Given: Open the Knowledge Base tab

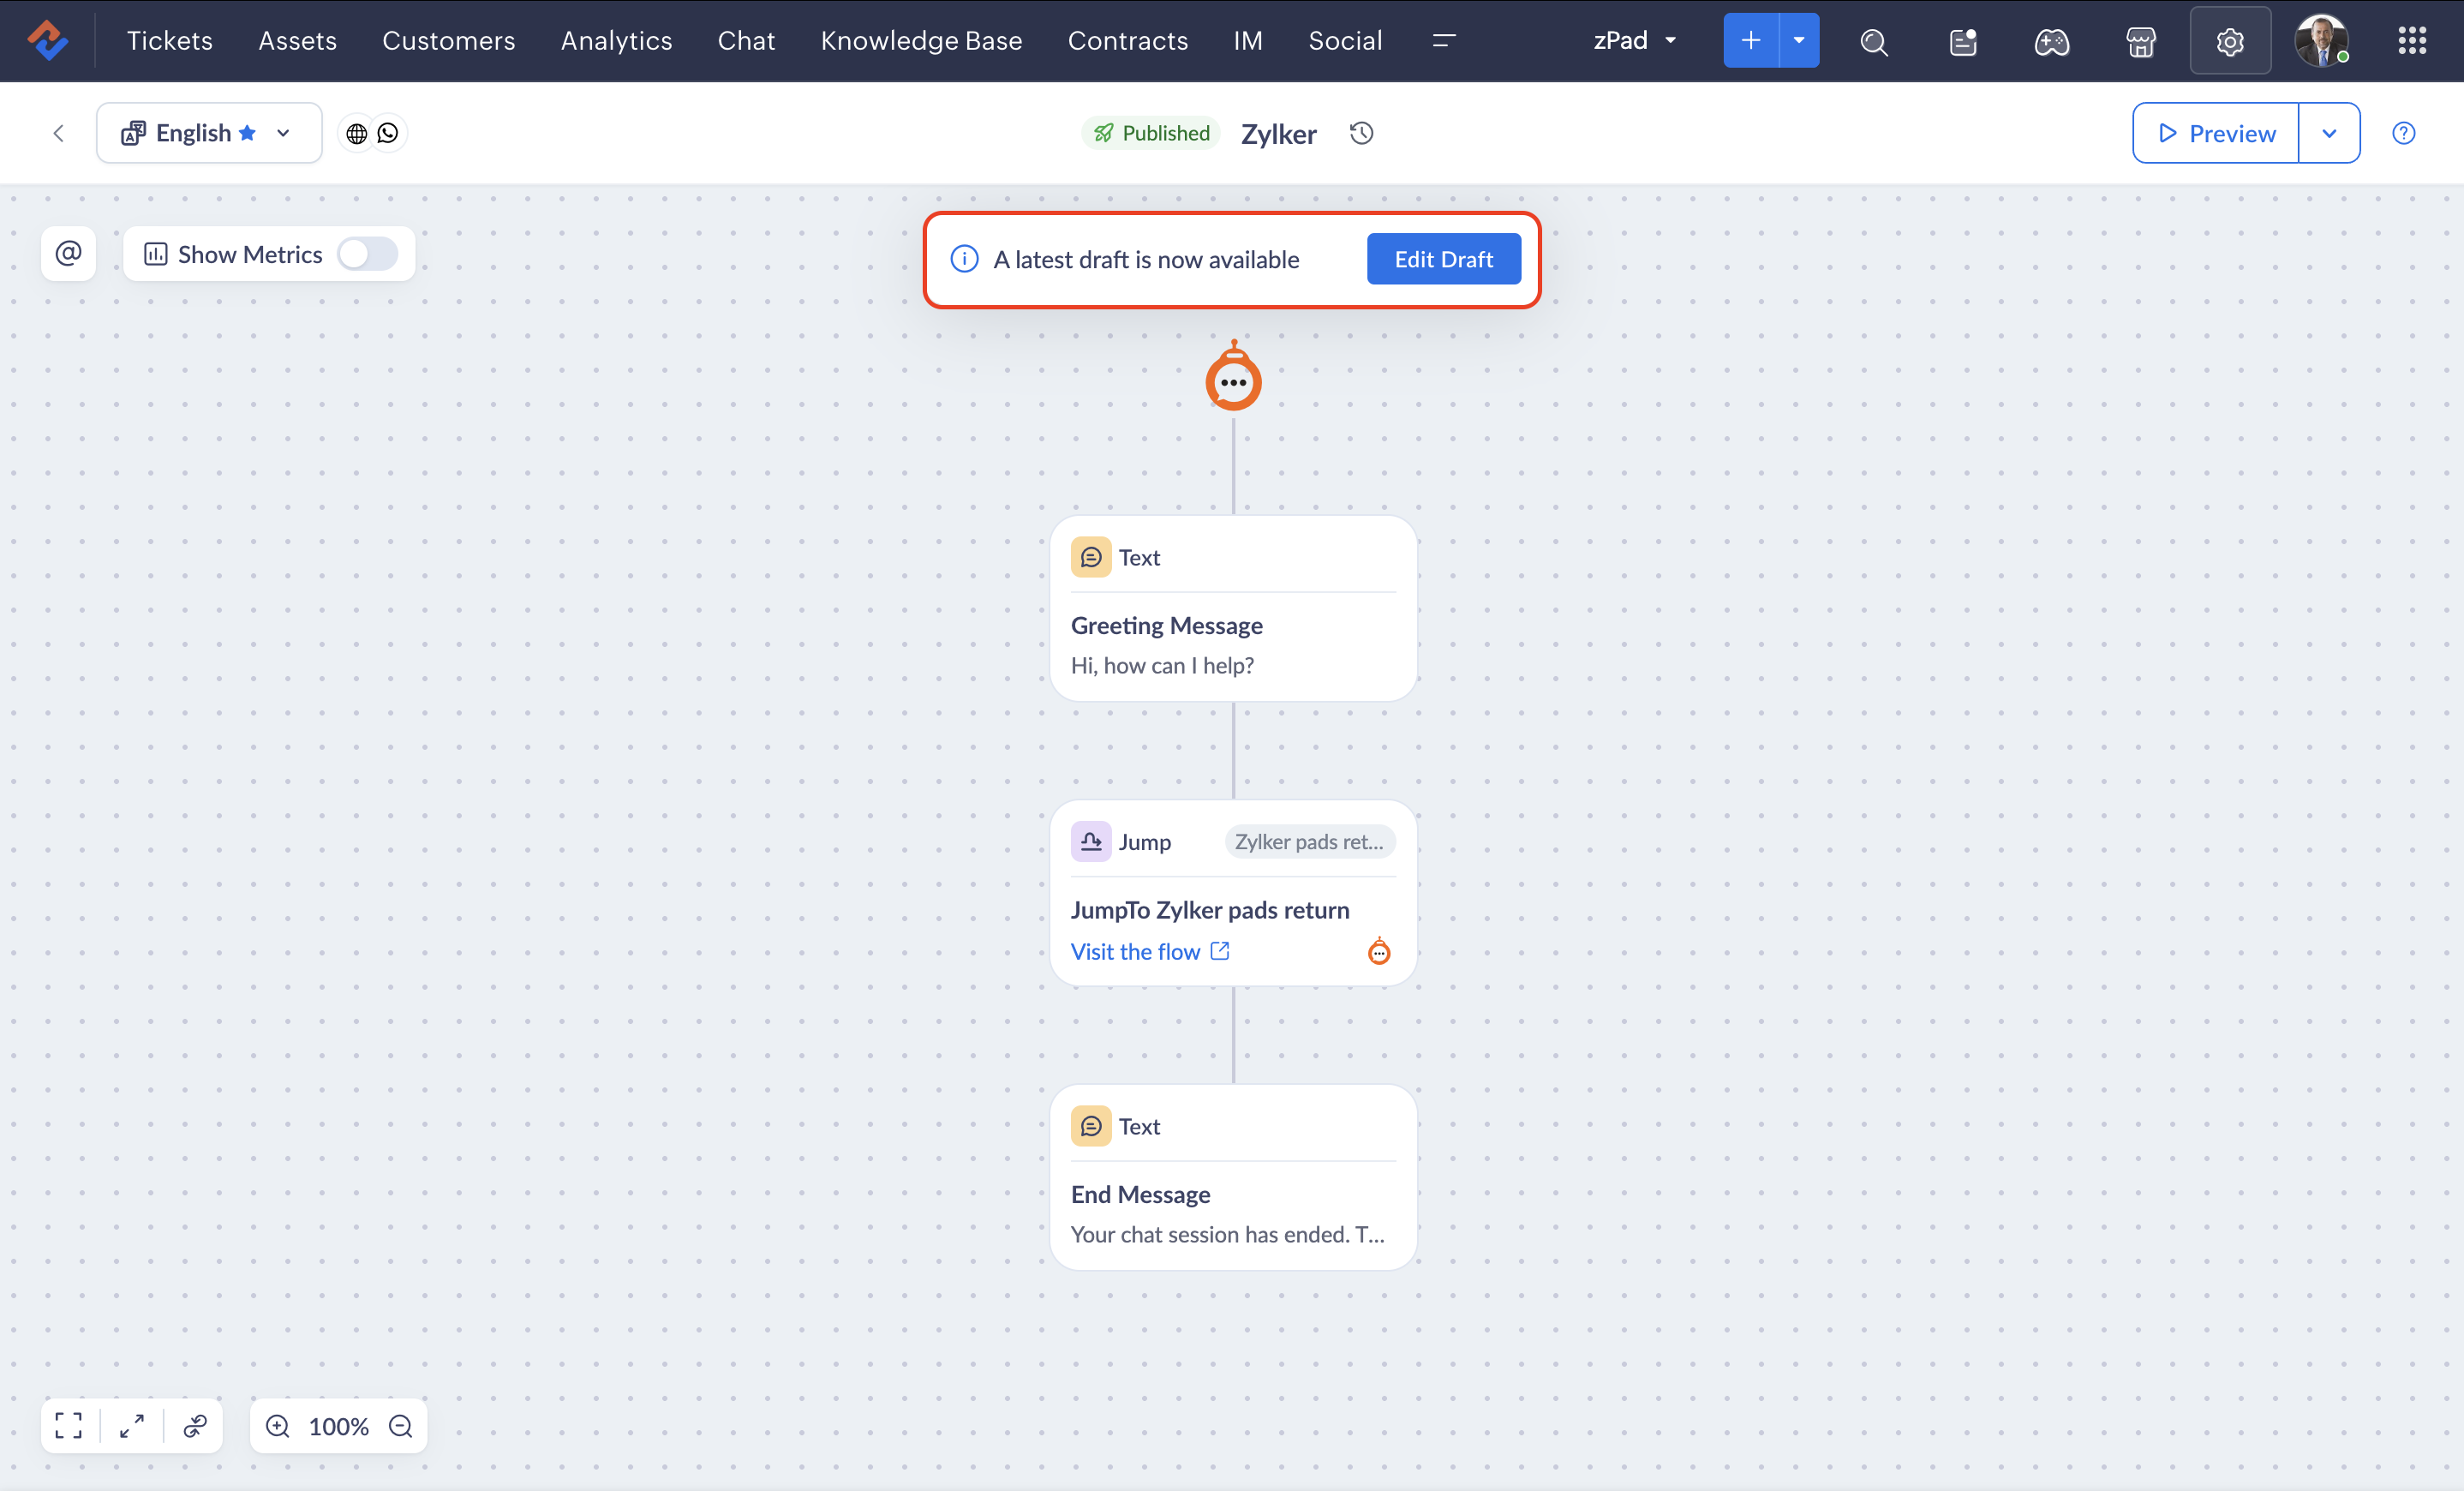Looking at the screenshot, I should click(x=921, y=41).
